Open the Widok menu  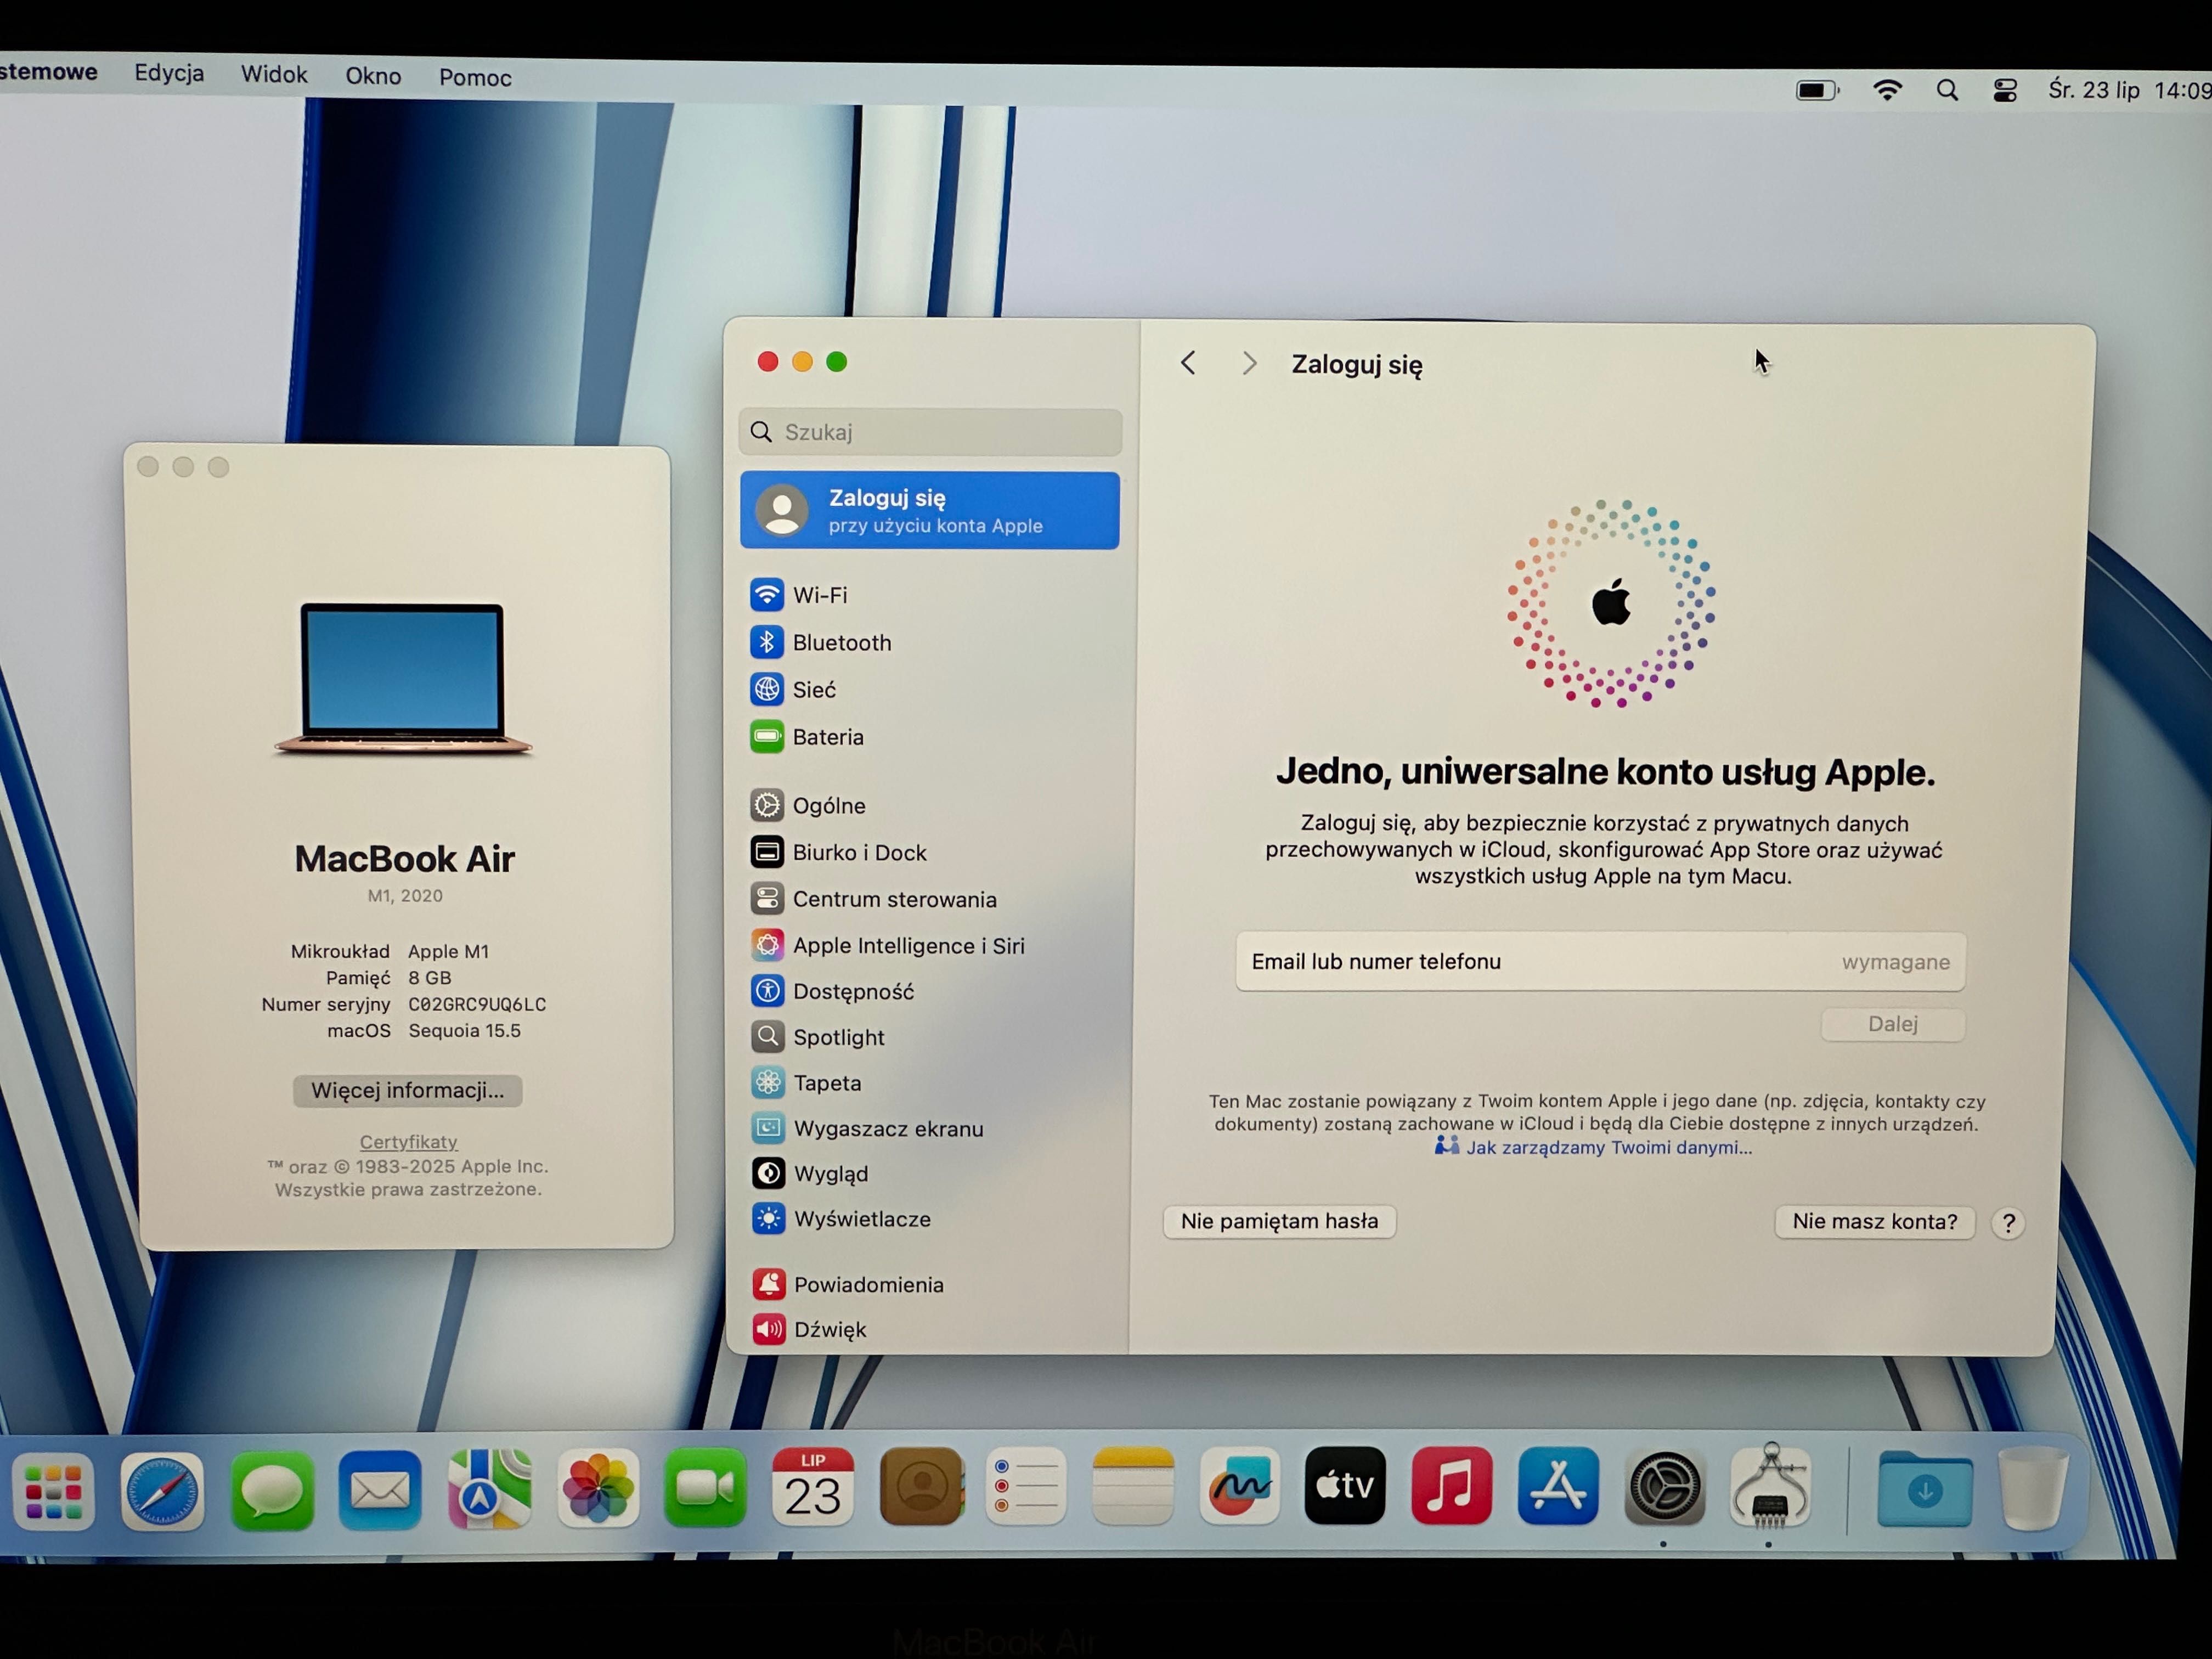tap(274, 74)
